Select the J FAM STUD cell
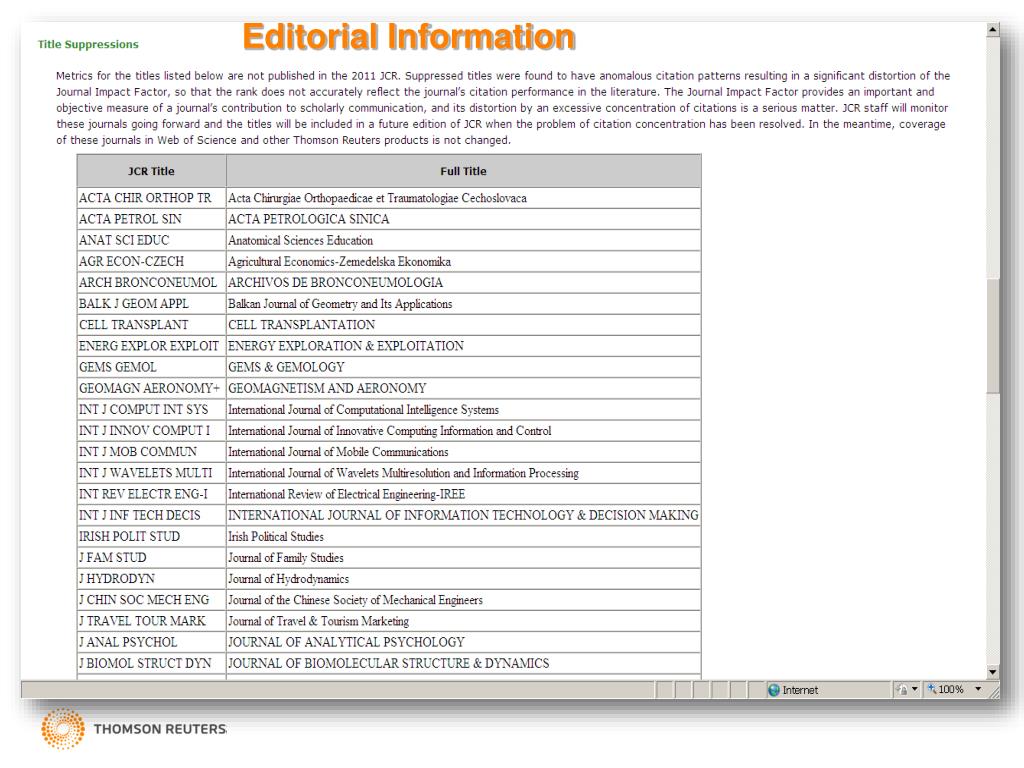1024x768 pixels. pos(152,557)
